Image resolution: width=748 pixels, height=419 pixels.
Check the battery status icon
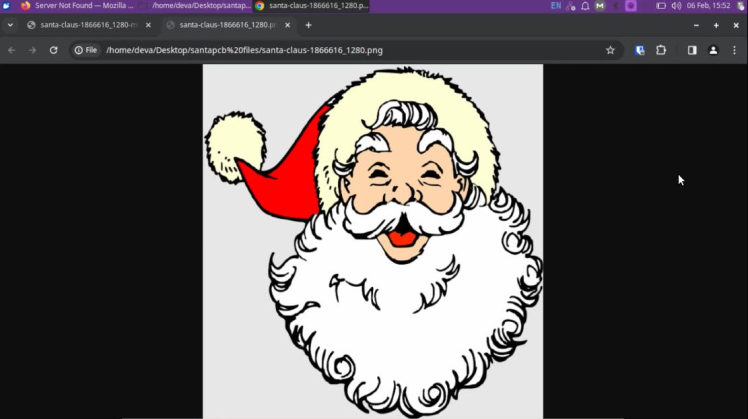661,6
